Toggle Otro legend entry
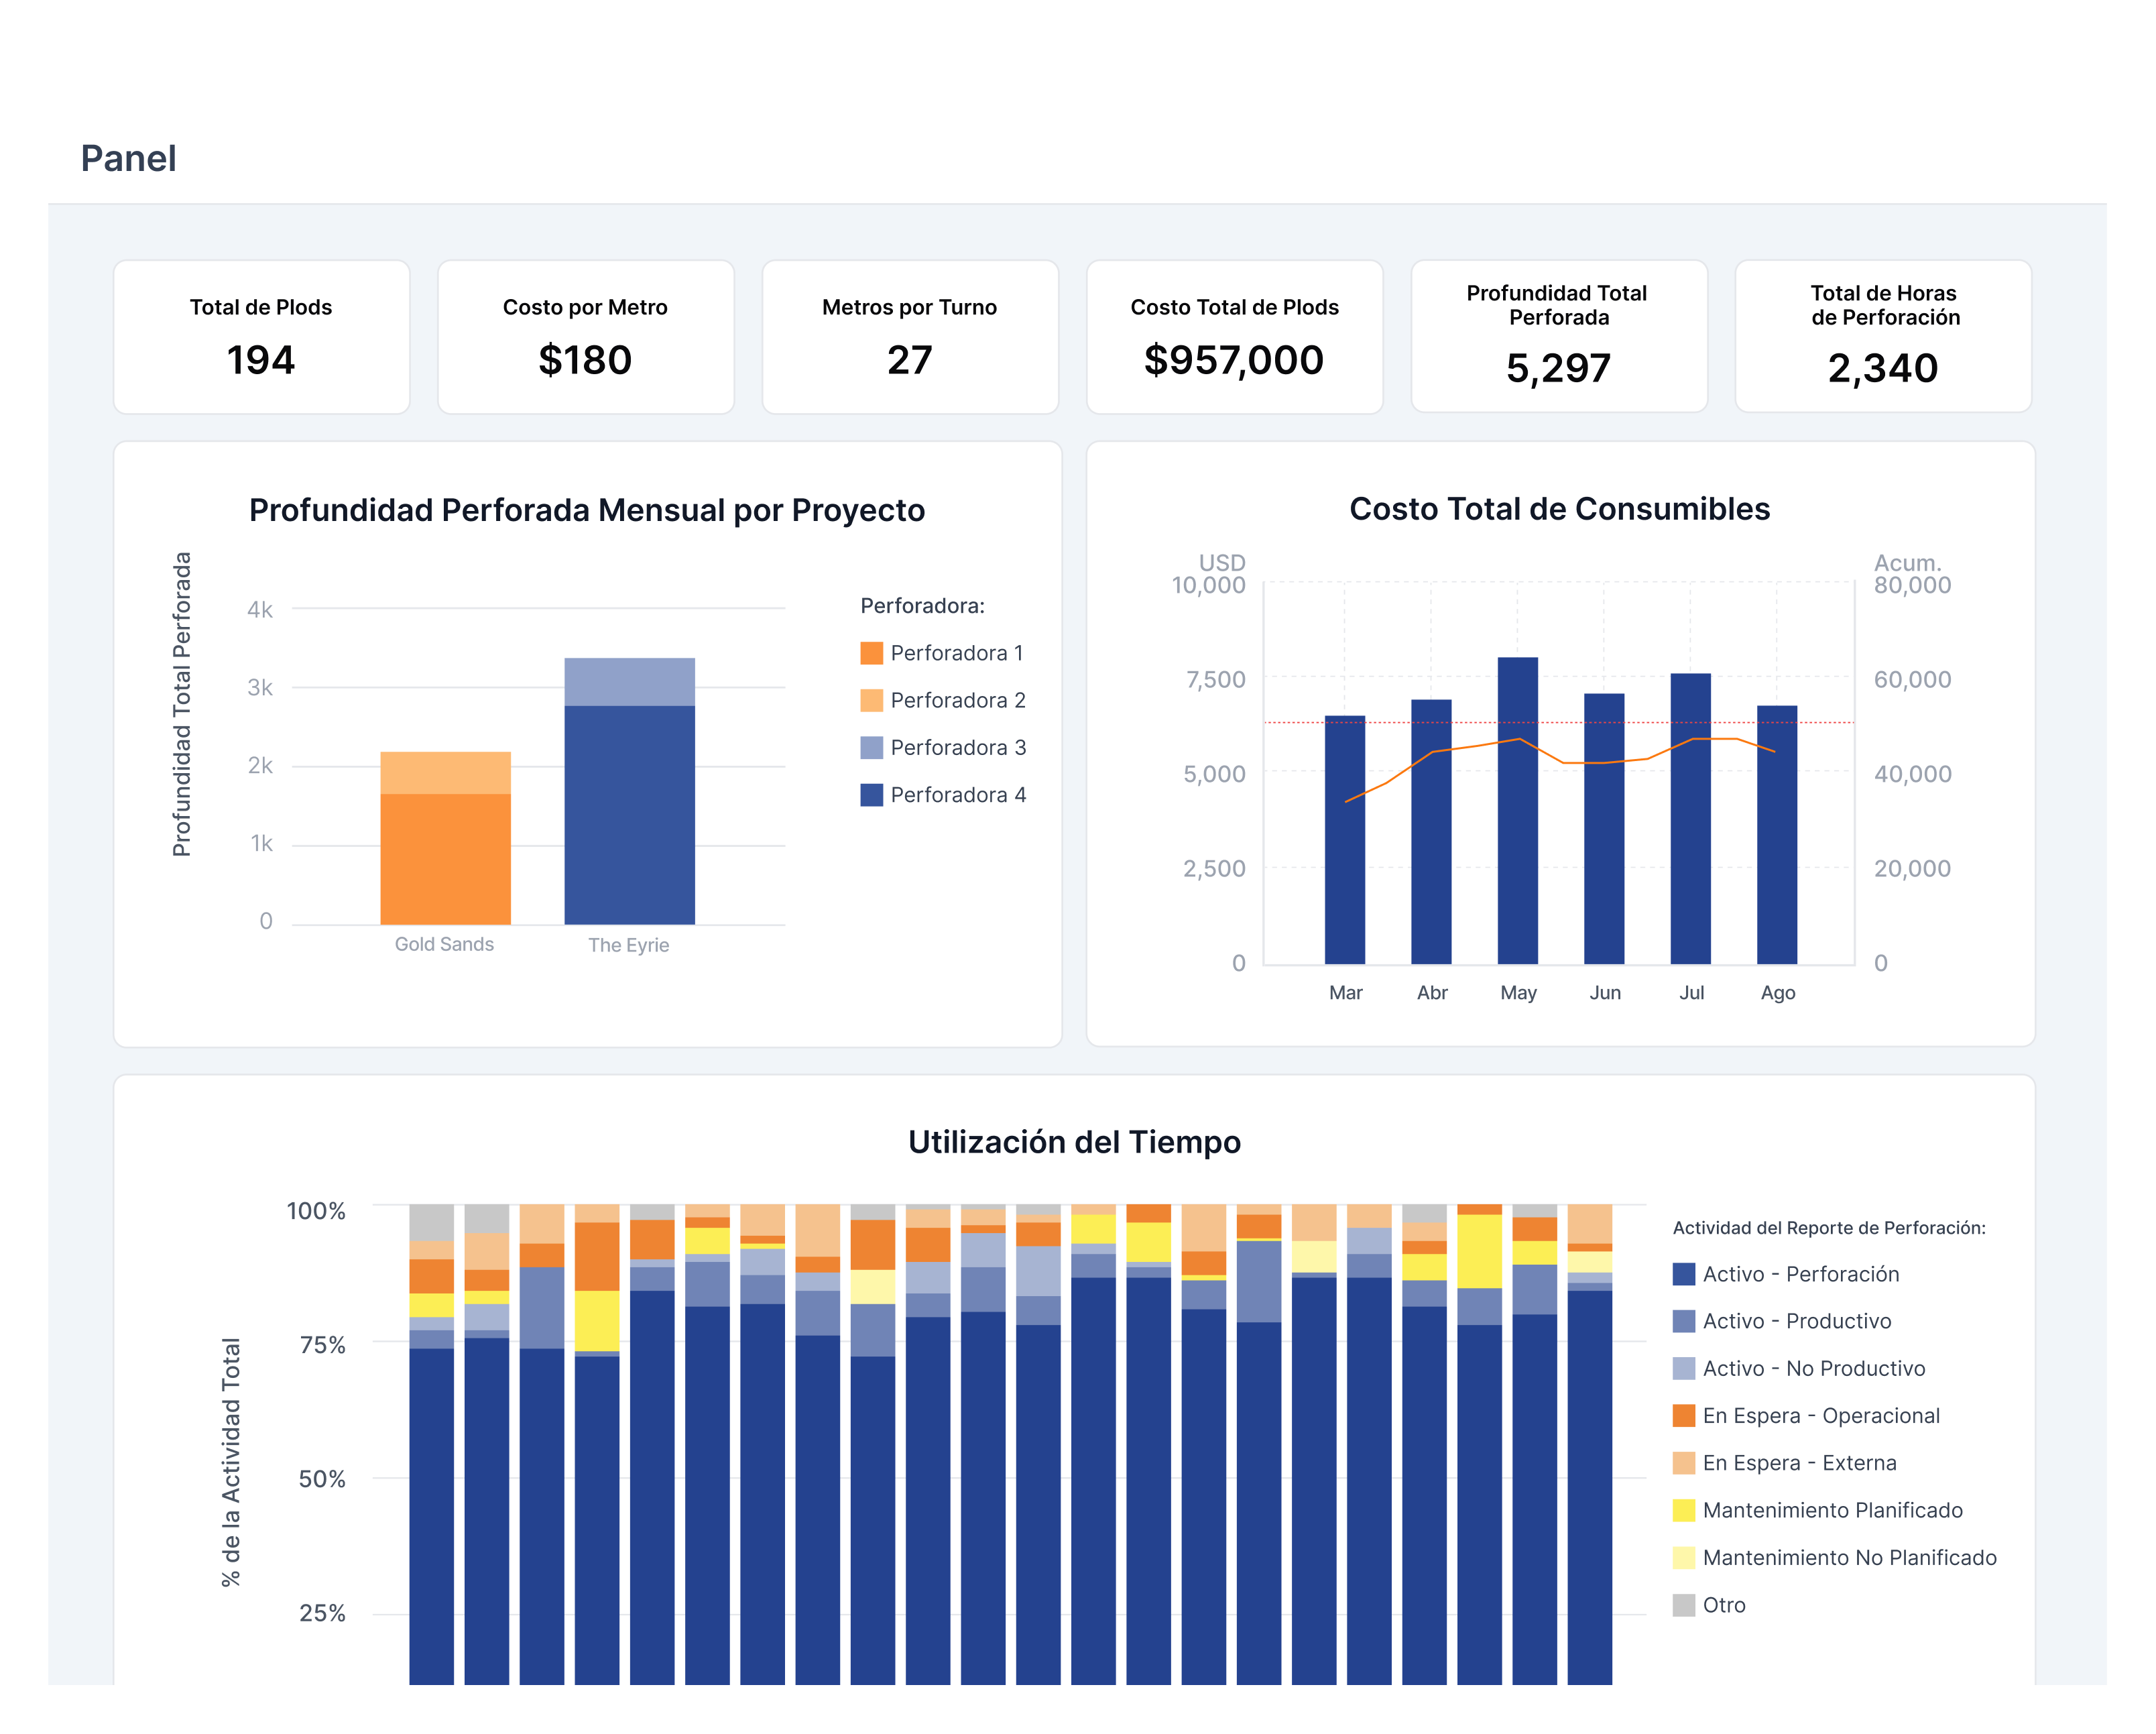This screenshot has width=2156, height=1734. point(1709,1605)
